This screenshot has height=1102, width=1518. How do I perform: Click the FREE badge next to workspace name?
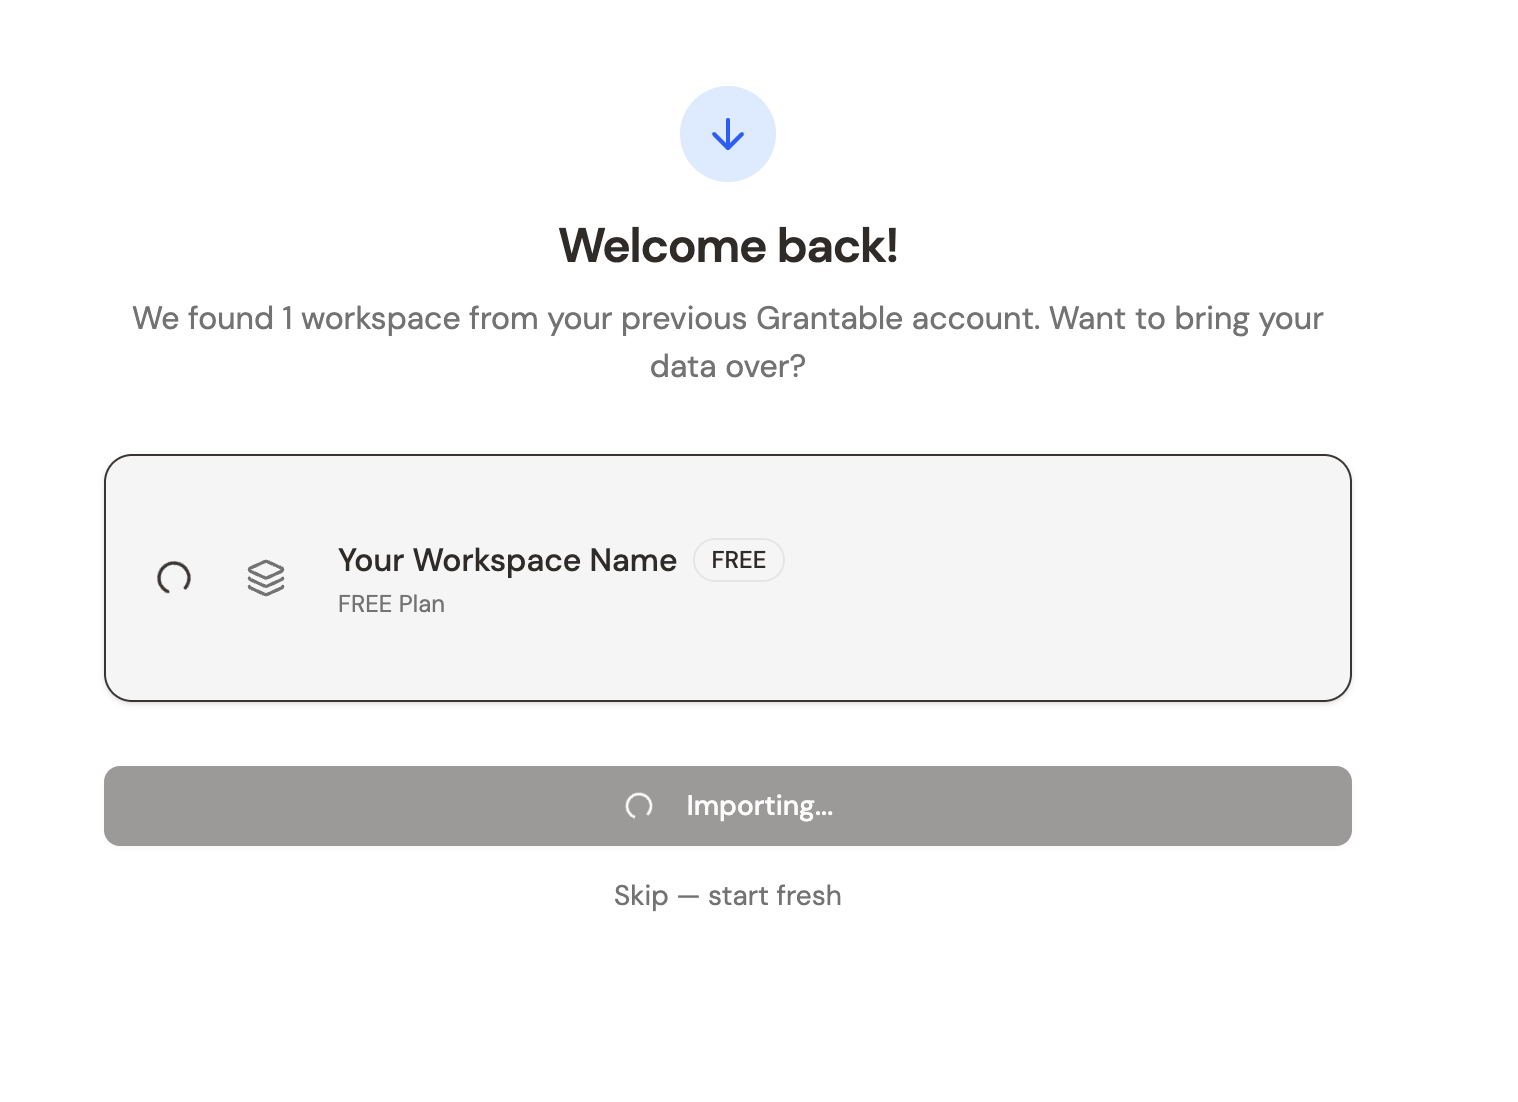pyautogui.click(x=738, y=560)
